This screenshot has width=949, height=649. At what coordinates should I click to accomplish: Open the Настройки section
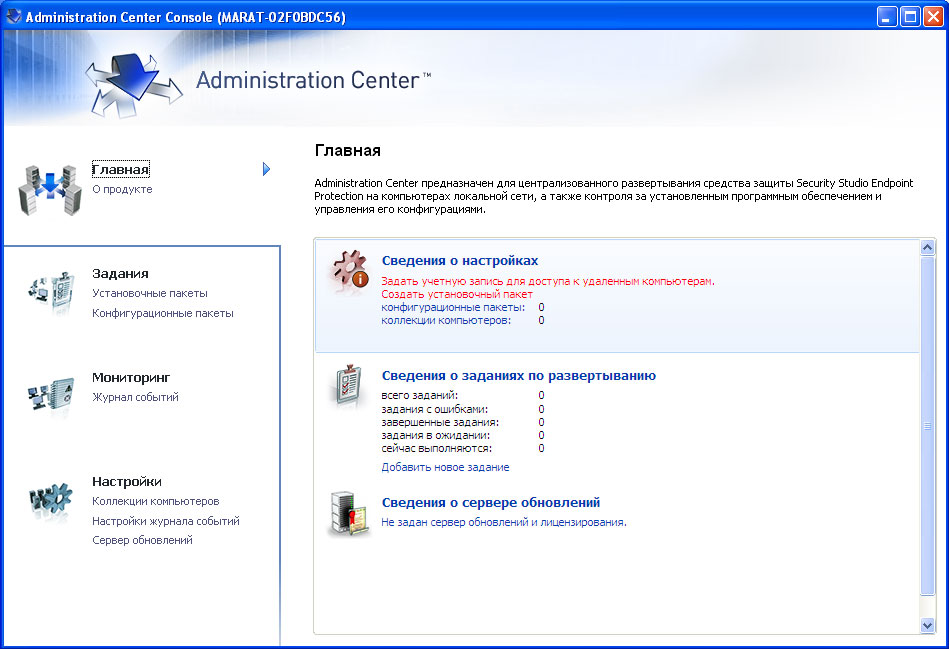click(x=126, y=482)
